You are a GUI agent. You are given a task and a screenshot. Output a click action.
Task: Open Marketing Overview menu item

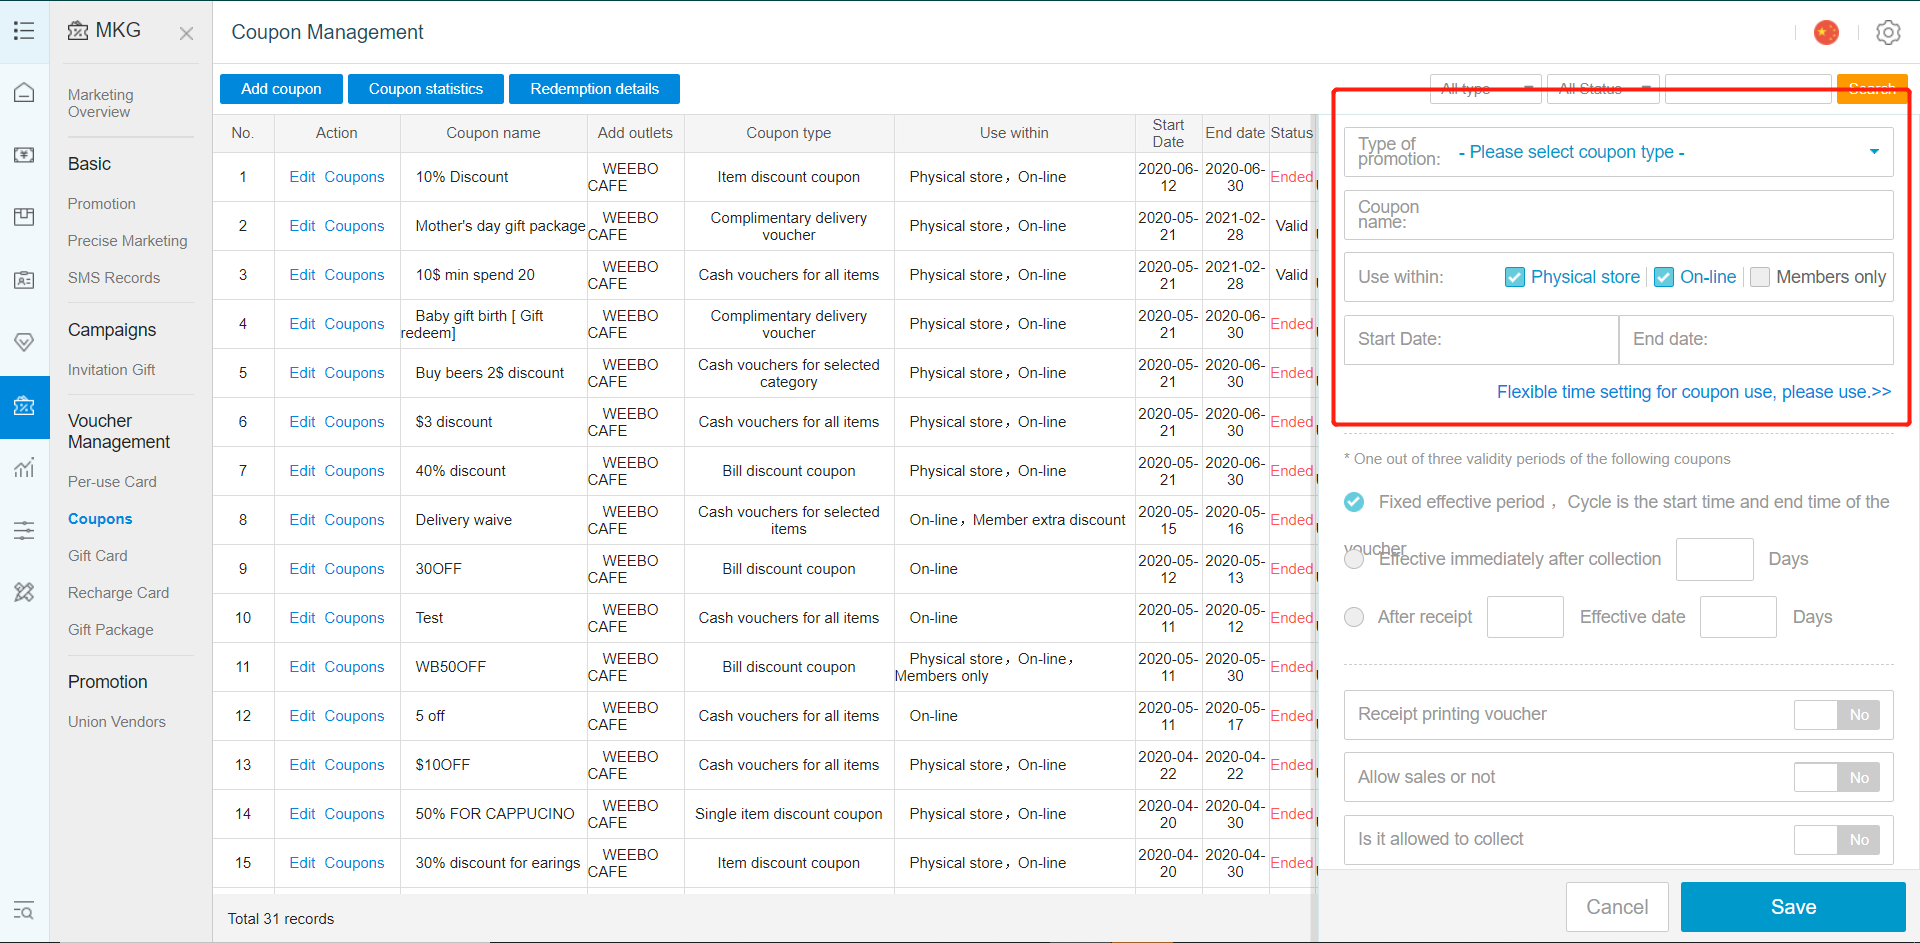click(x=100, y=103)
